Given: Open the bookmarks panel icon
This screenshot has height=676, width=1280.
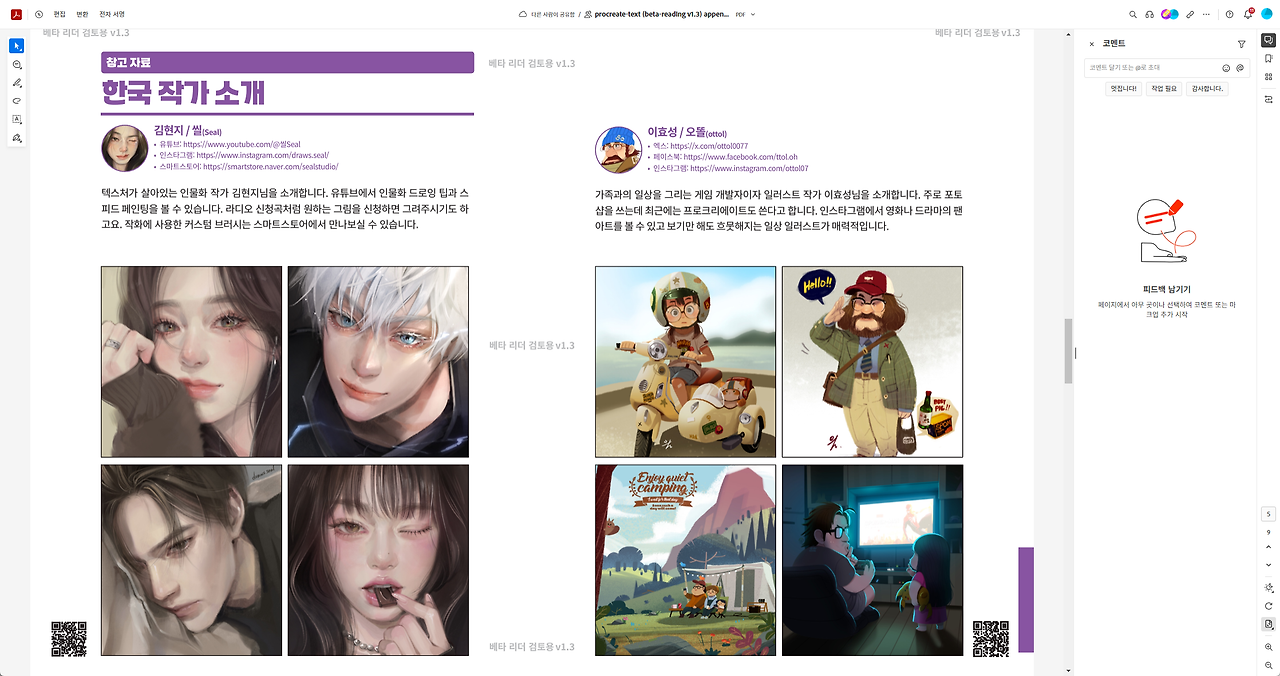Looking at the screenshot, I should (1268, 58).
